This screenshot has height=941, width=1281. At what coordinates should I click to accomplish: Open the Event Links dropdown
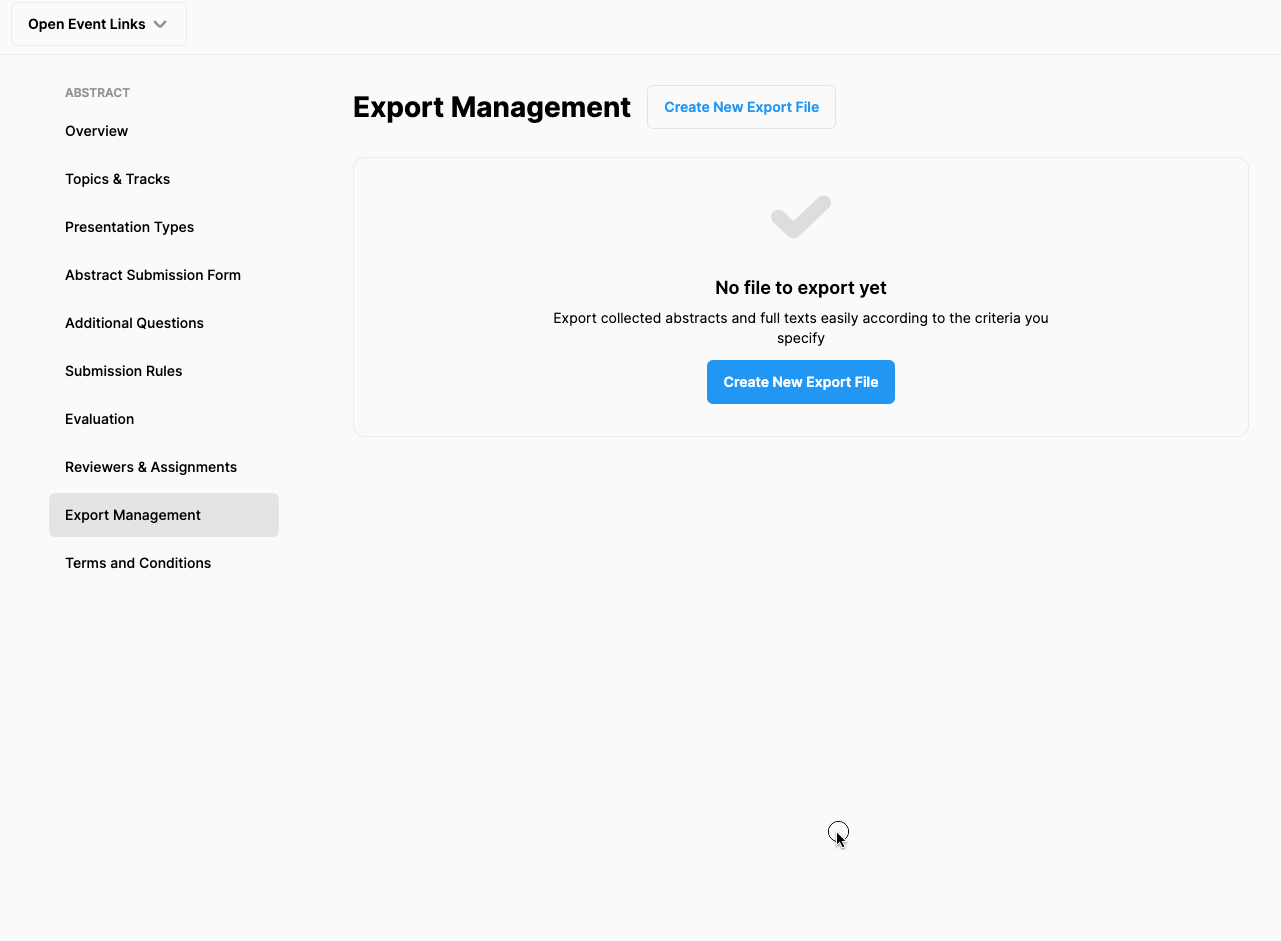(x=98, y=23)
